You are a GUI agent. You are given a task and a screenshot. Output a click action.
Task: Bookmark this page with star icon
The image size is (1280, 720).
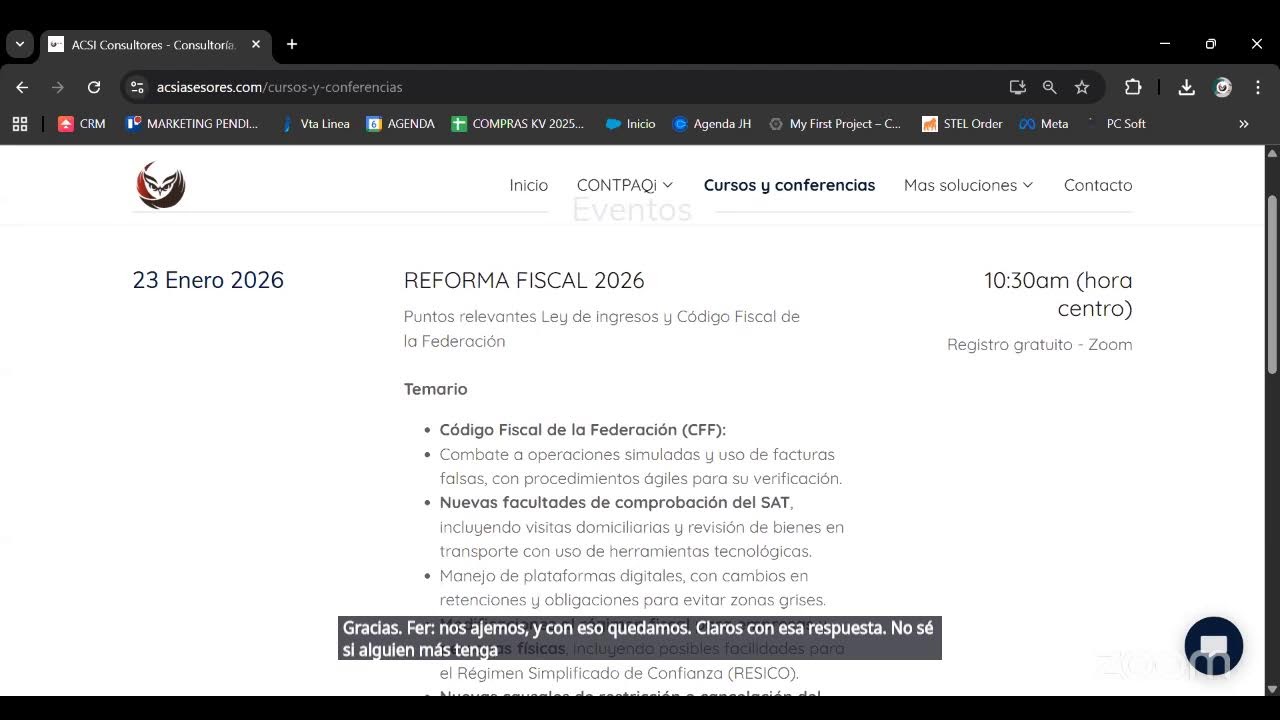(1082, 87)
